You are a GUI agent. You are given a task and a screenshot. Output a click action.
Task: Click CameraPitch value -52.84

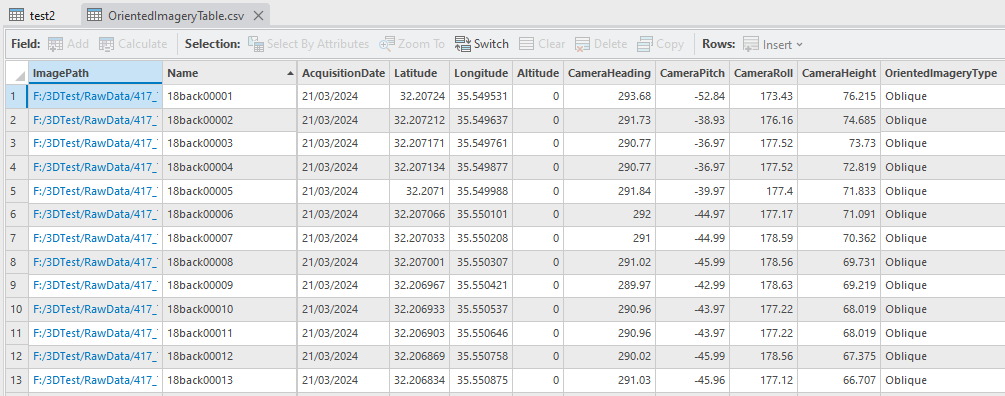[x=692, y=97]
